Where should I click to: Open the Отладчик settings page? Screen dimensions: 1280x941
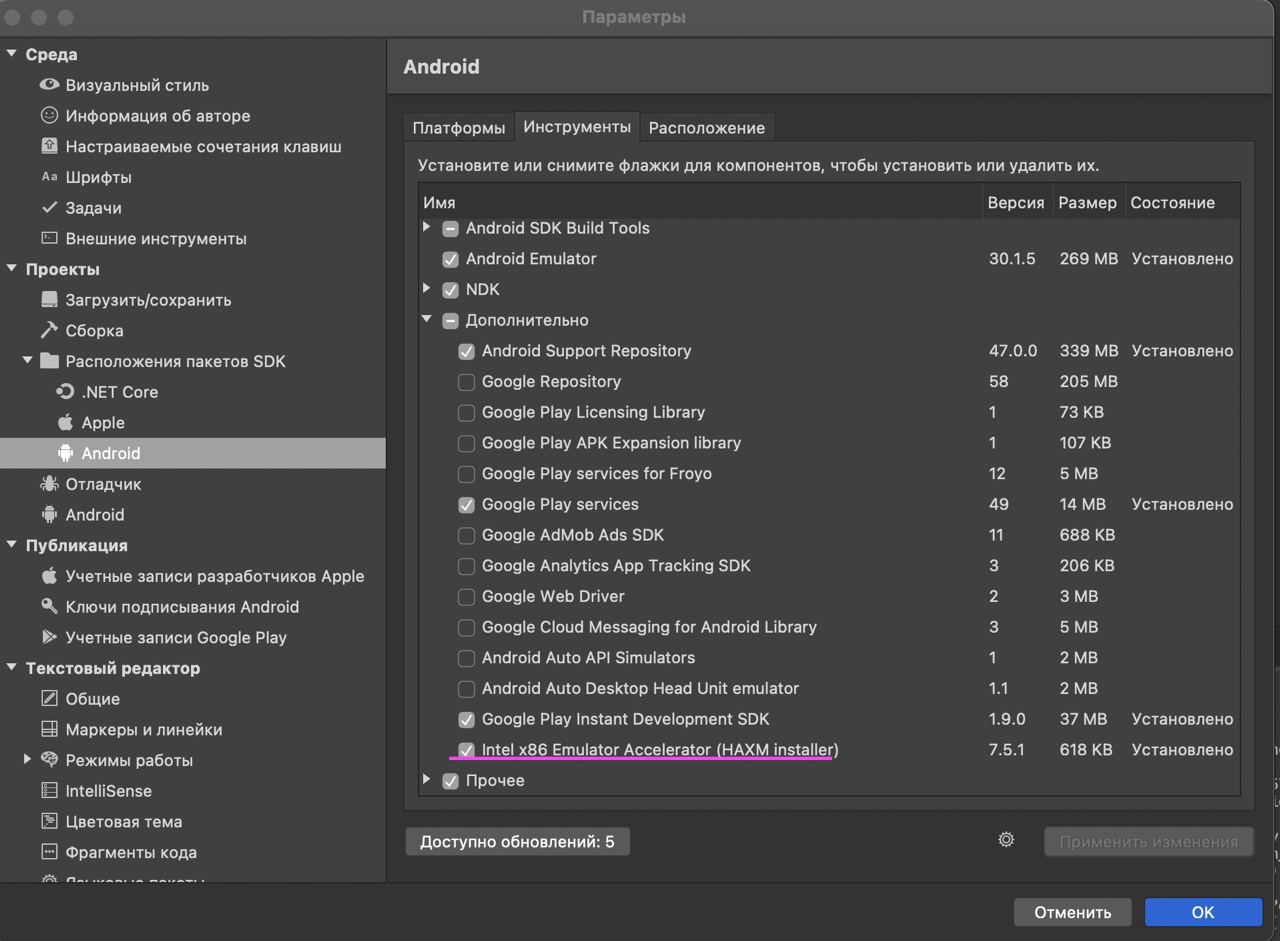click(x=193, y=484)
